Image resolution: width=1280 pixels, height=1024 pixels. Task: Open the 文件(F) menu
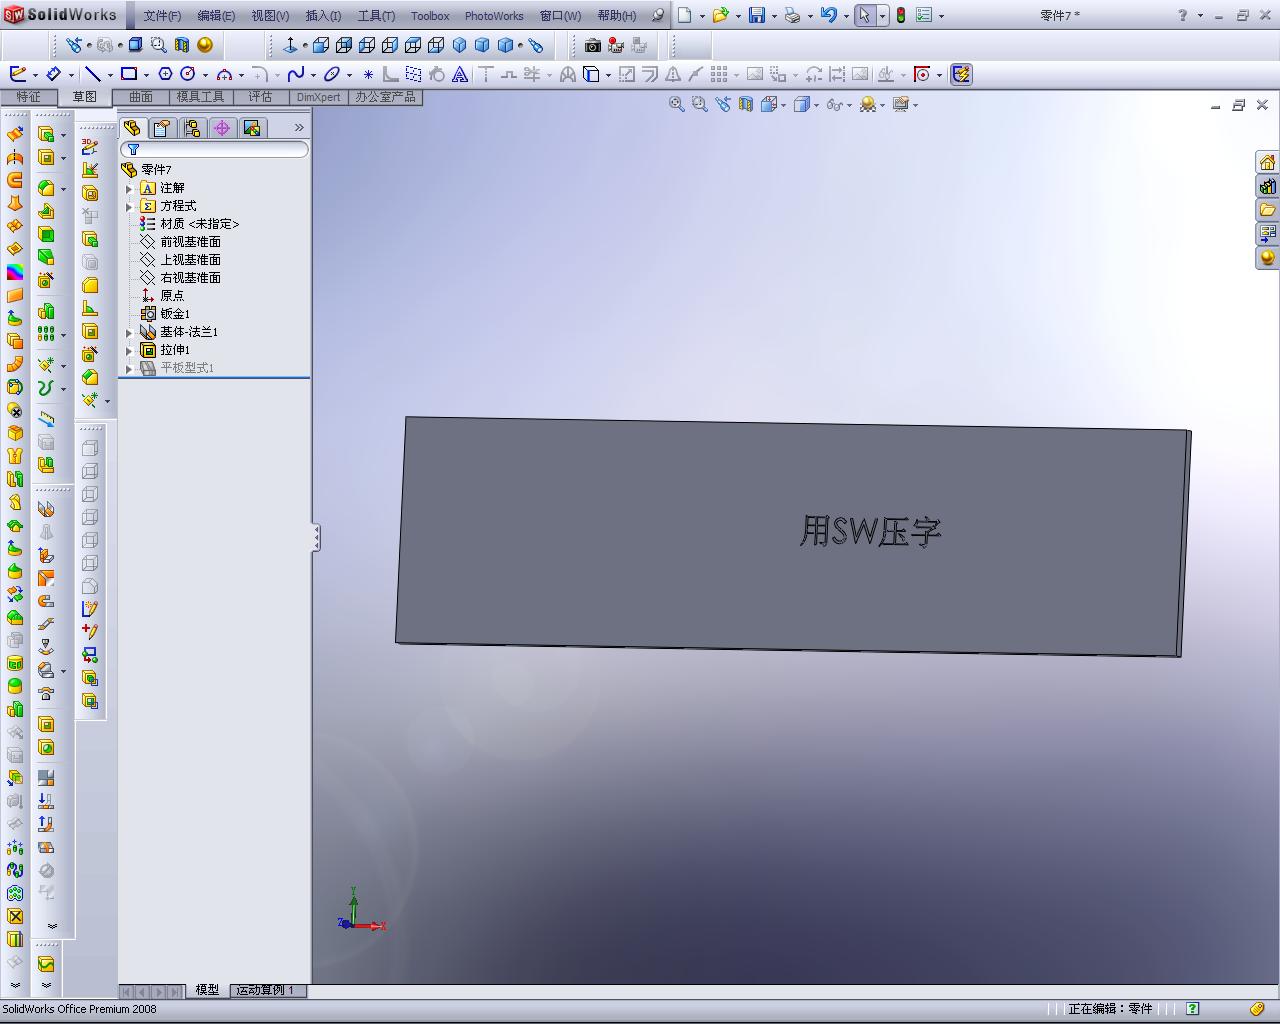pyautogui.click(x=162, y=16)
